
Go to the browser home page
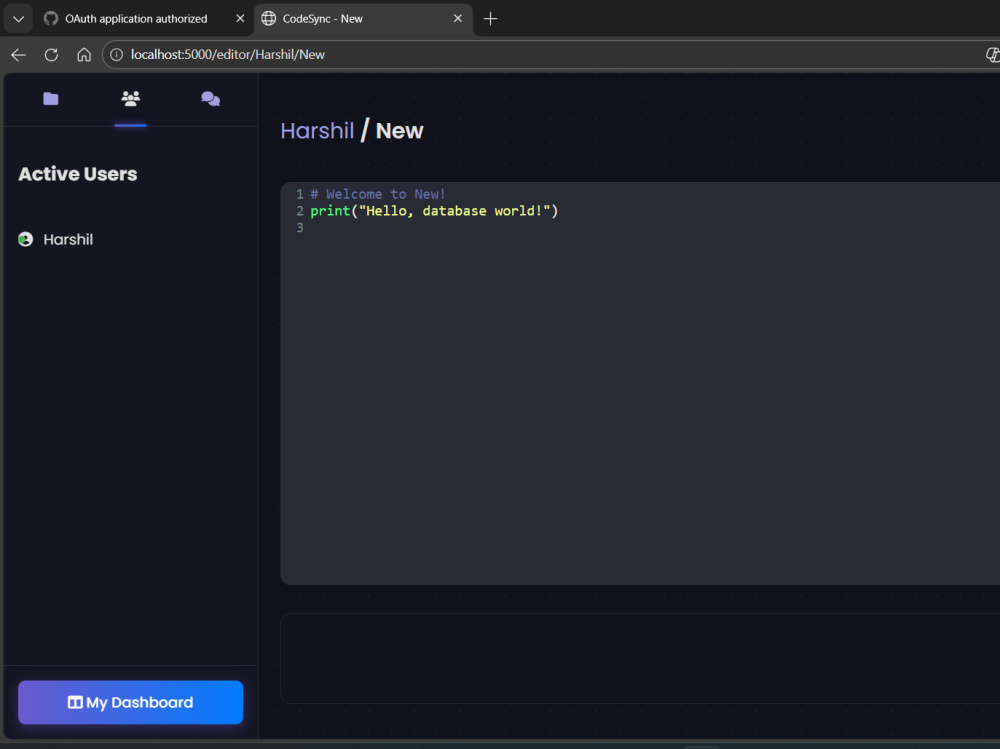click(84, 55)
